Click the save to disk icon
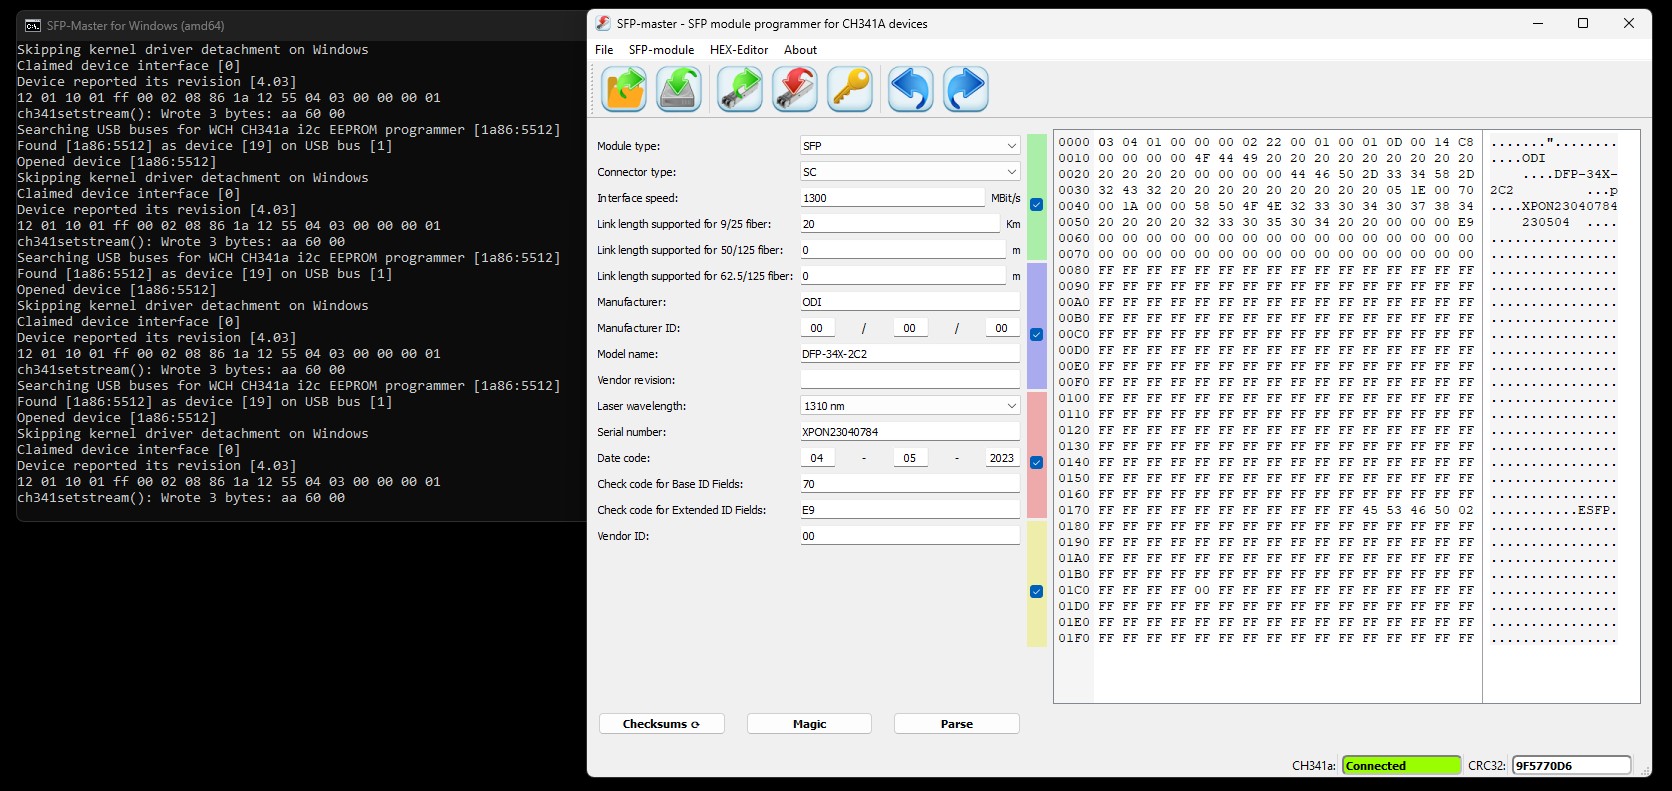The image size is (1672, 791). point(678,89)
